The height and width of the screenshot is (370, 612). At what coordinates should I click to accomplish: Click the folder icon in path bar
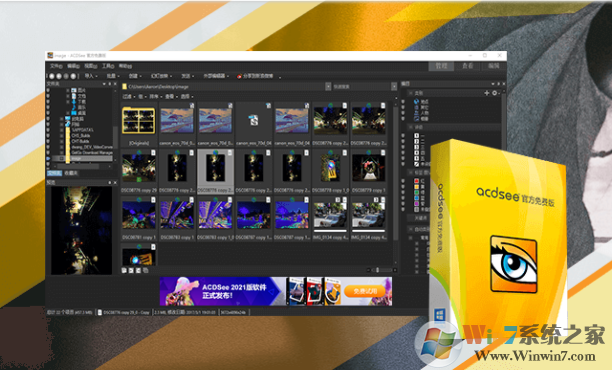click(125, 87)
